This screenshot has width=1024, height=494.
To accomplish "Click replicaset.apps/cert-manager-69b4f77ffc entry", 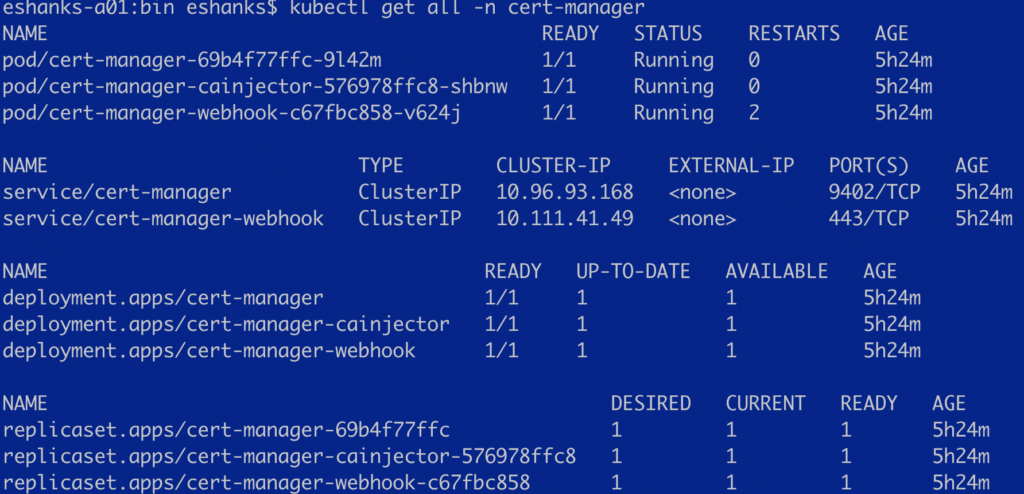I will tap(226, 430).
